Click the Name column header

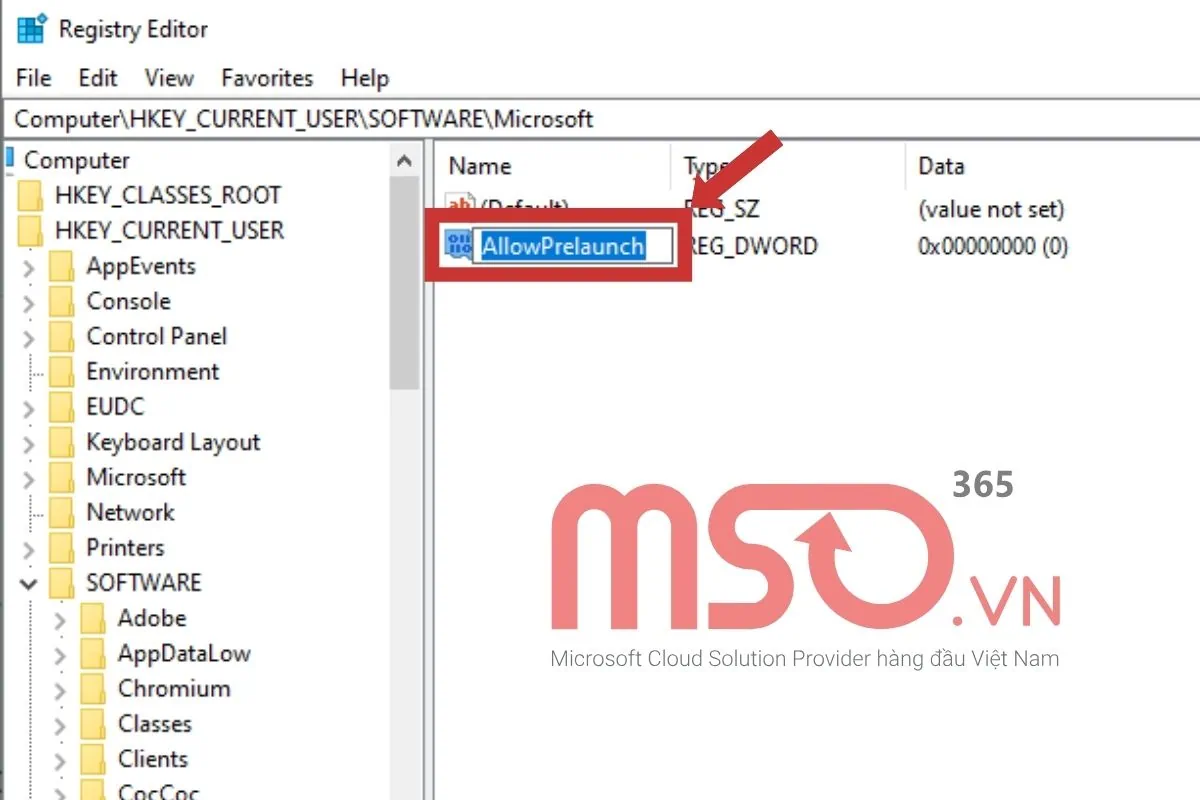480,166
